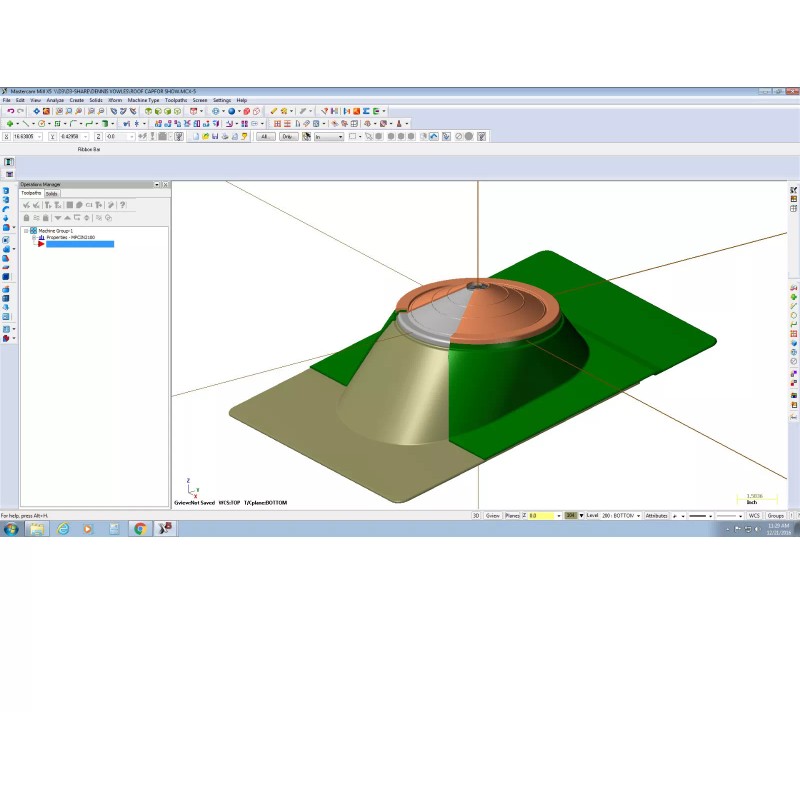The height and width of the screenshot is (800, 800).
Task: Open the Settings menu
Action: (x=222, y=100)
